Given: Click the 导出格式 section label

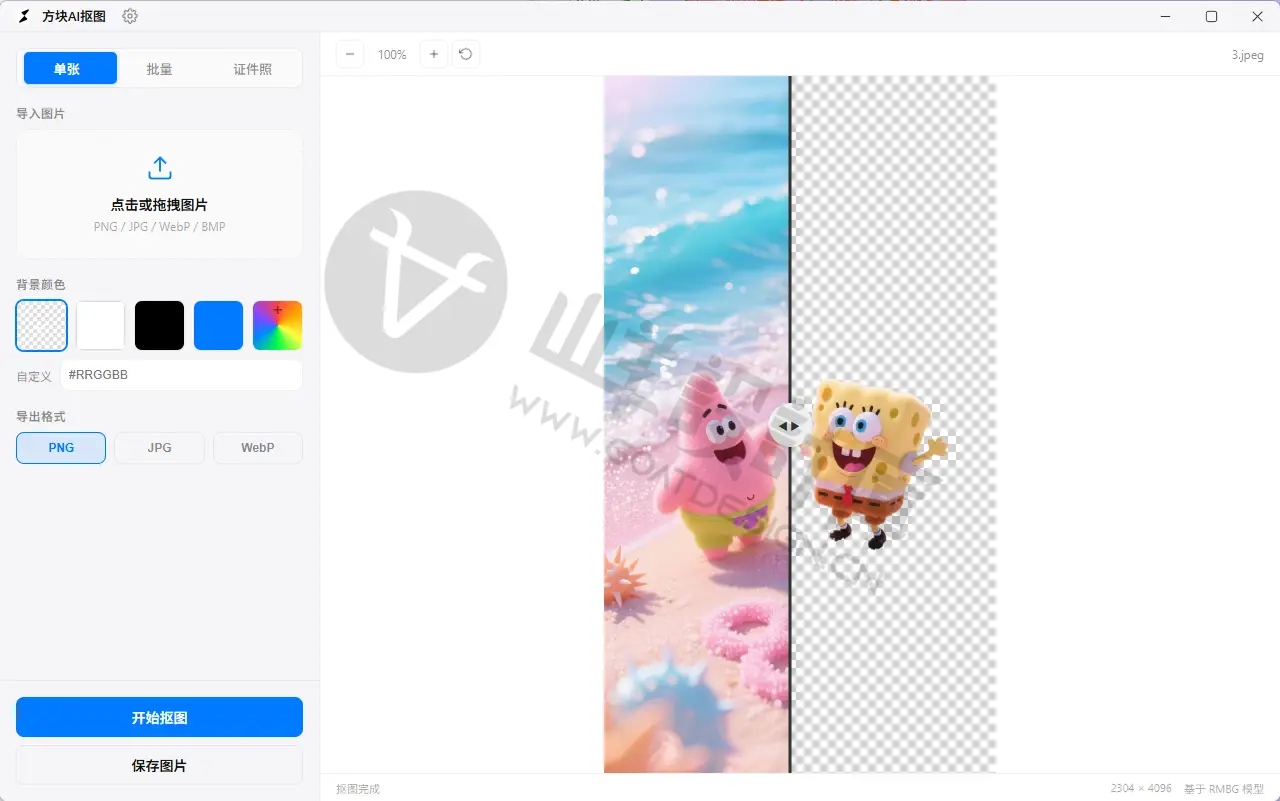Looking at the screenshot, I should click(41, 416).
